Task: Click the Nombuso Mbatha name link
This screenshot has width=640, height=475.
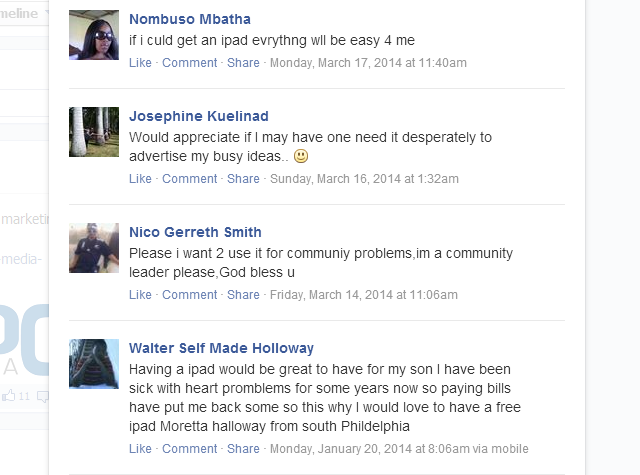Action: 190,19
